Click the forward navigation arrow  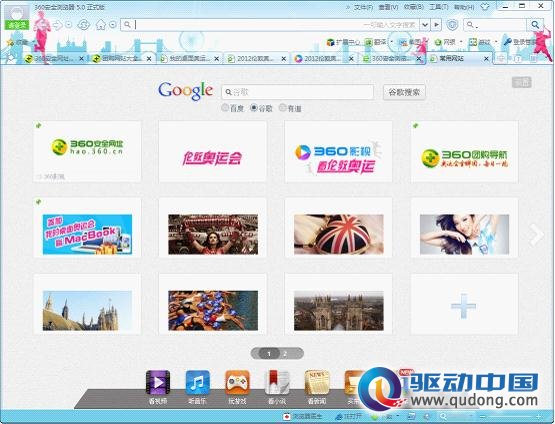[x=58, y=25]
